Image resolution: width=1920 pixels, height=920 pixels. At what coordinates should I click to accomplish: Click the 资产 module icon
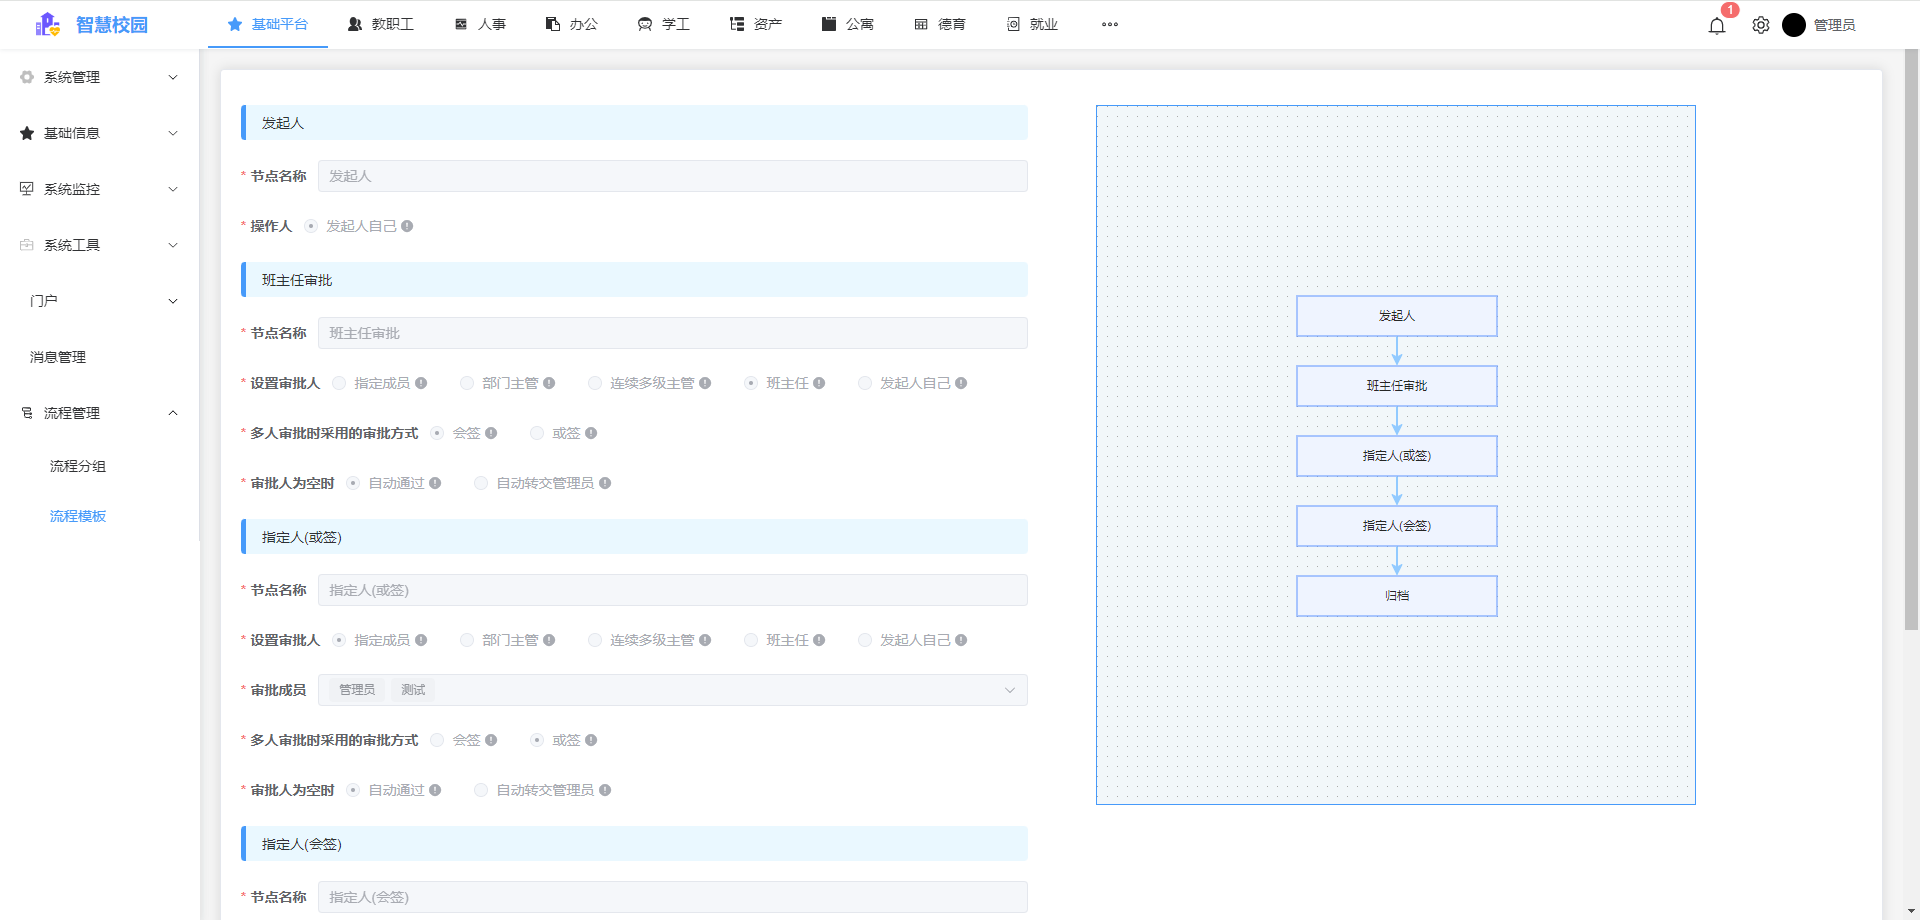coord(735,23)
